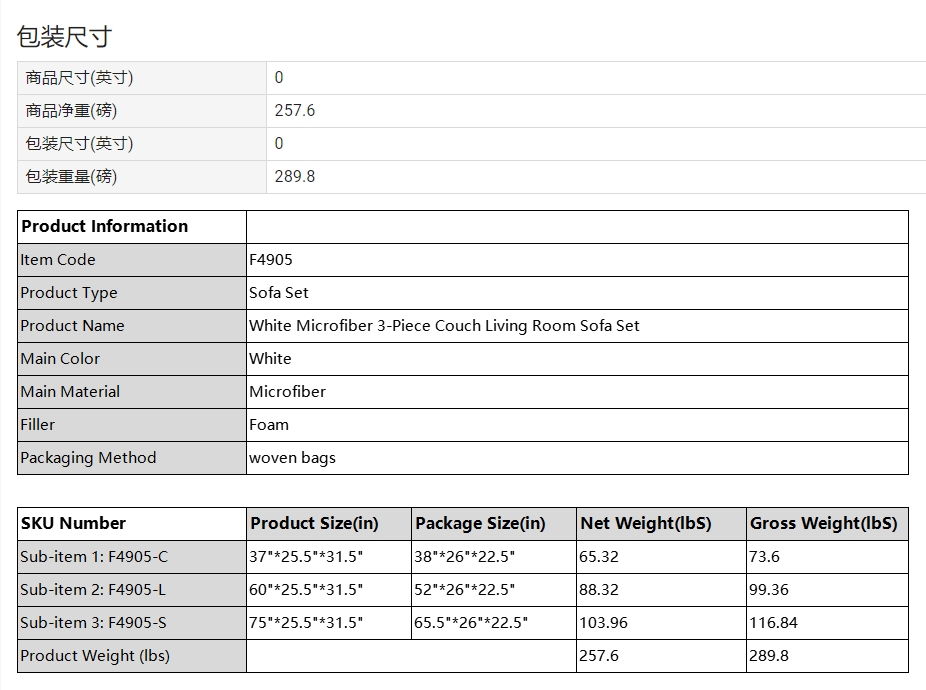Click the Product Size(in) column header

coord(314,523)
